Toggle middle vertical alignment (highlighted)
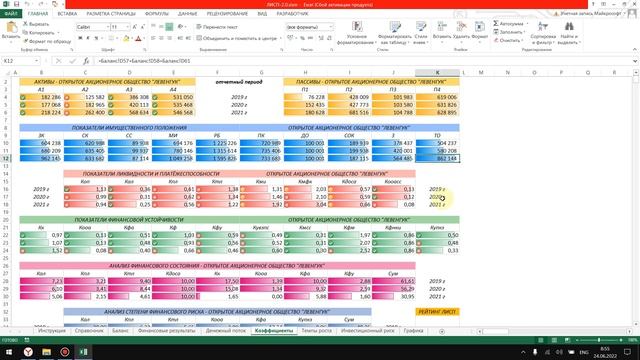This screenshot has width=640, height=360. [x=169, y=27]
